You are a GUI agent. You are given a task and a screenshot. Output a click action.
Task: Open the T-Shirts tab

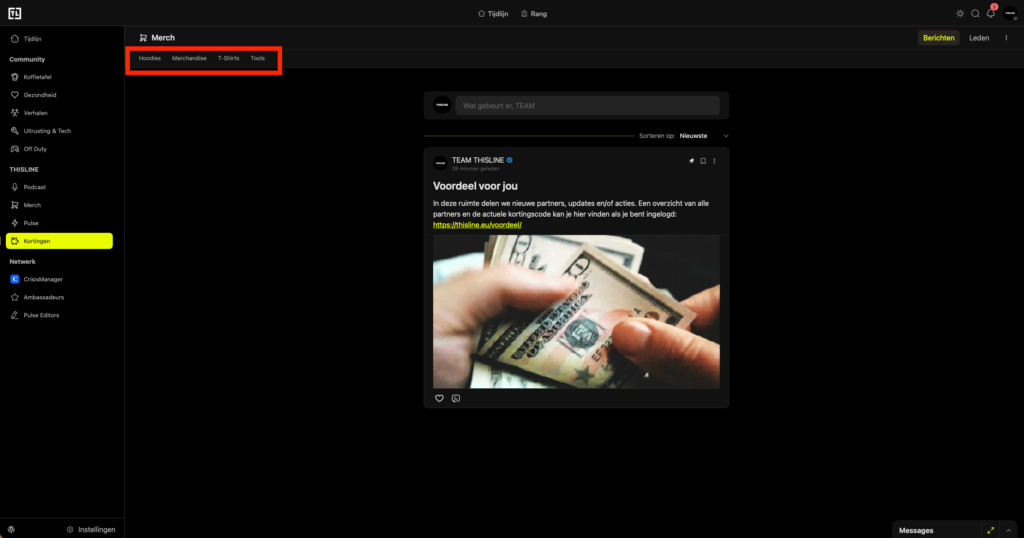(228, 59)
